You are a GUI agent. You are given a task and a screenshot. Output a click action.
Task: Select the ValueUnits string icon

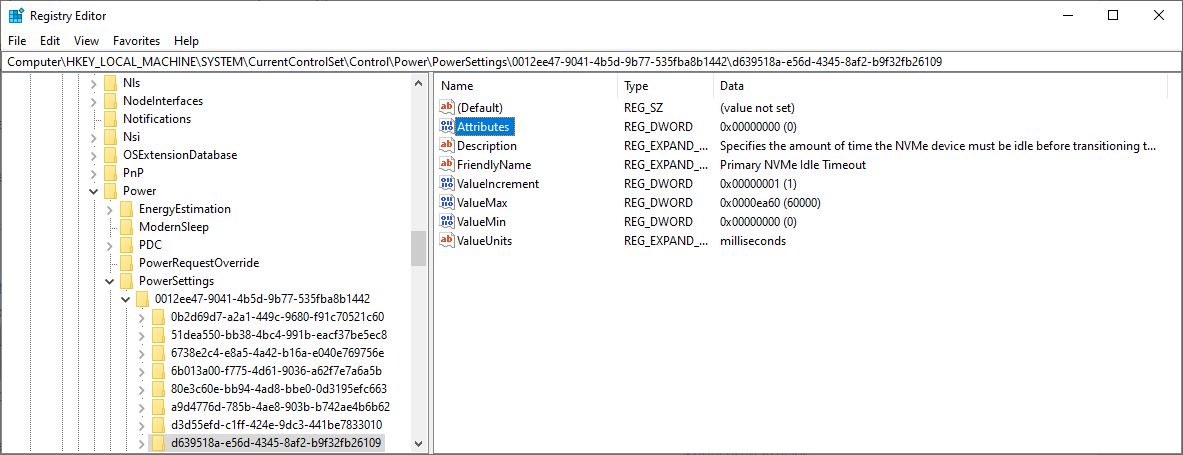pyautogui.click(x=447, y=241)
